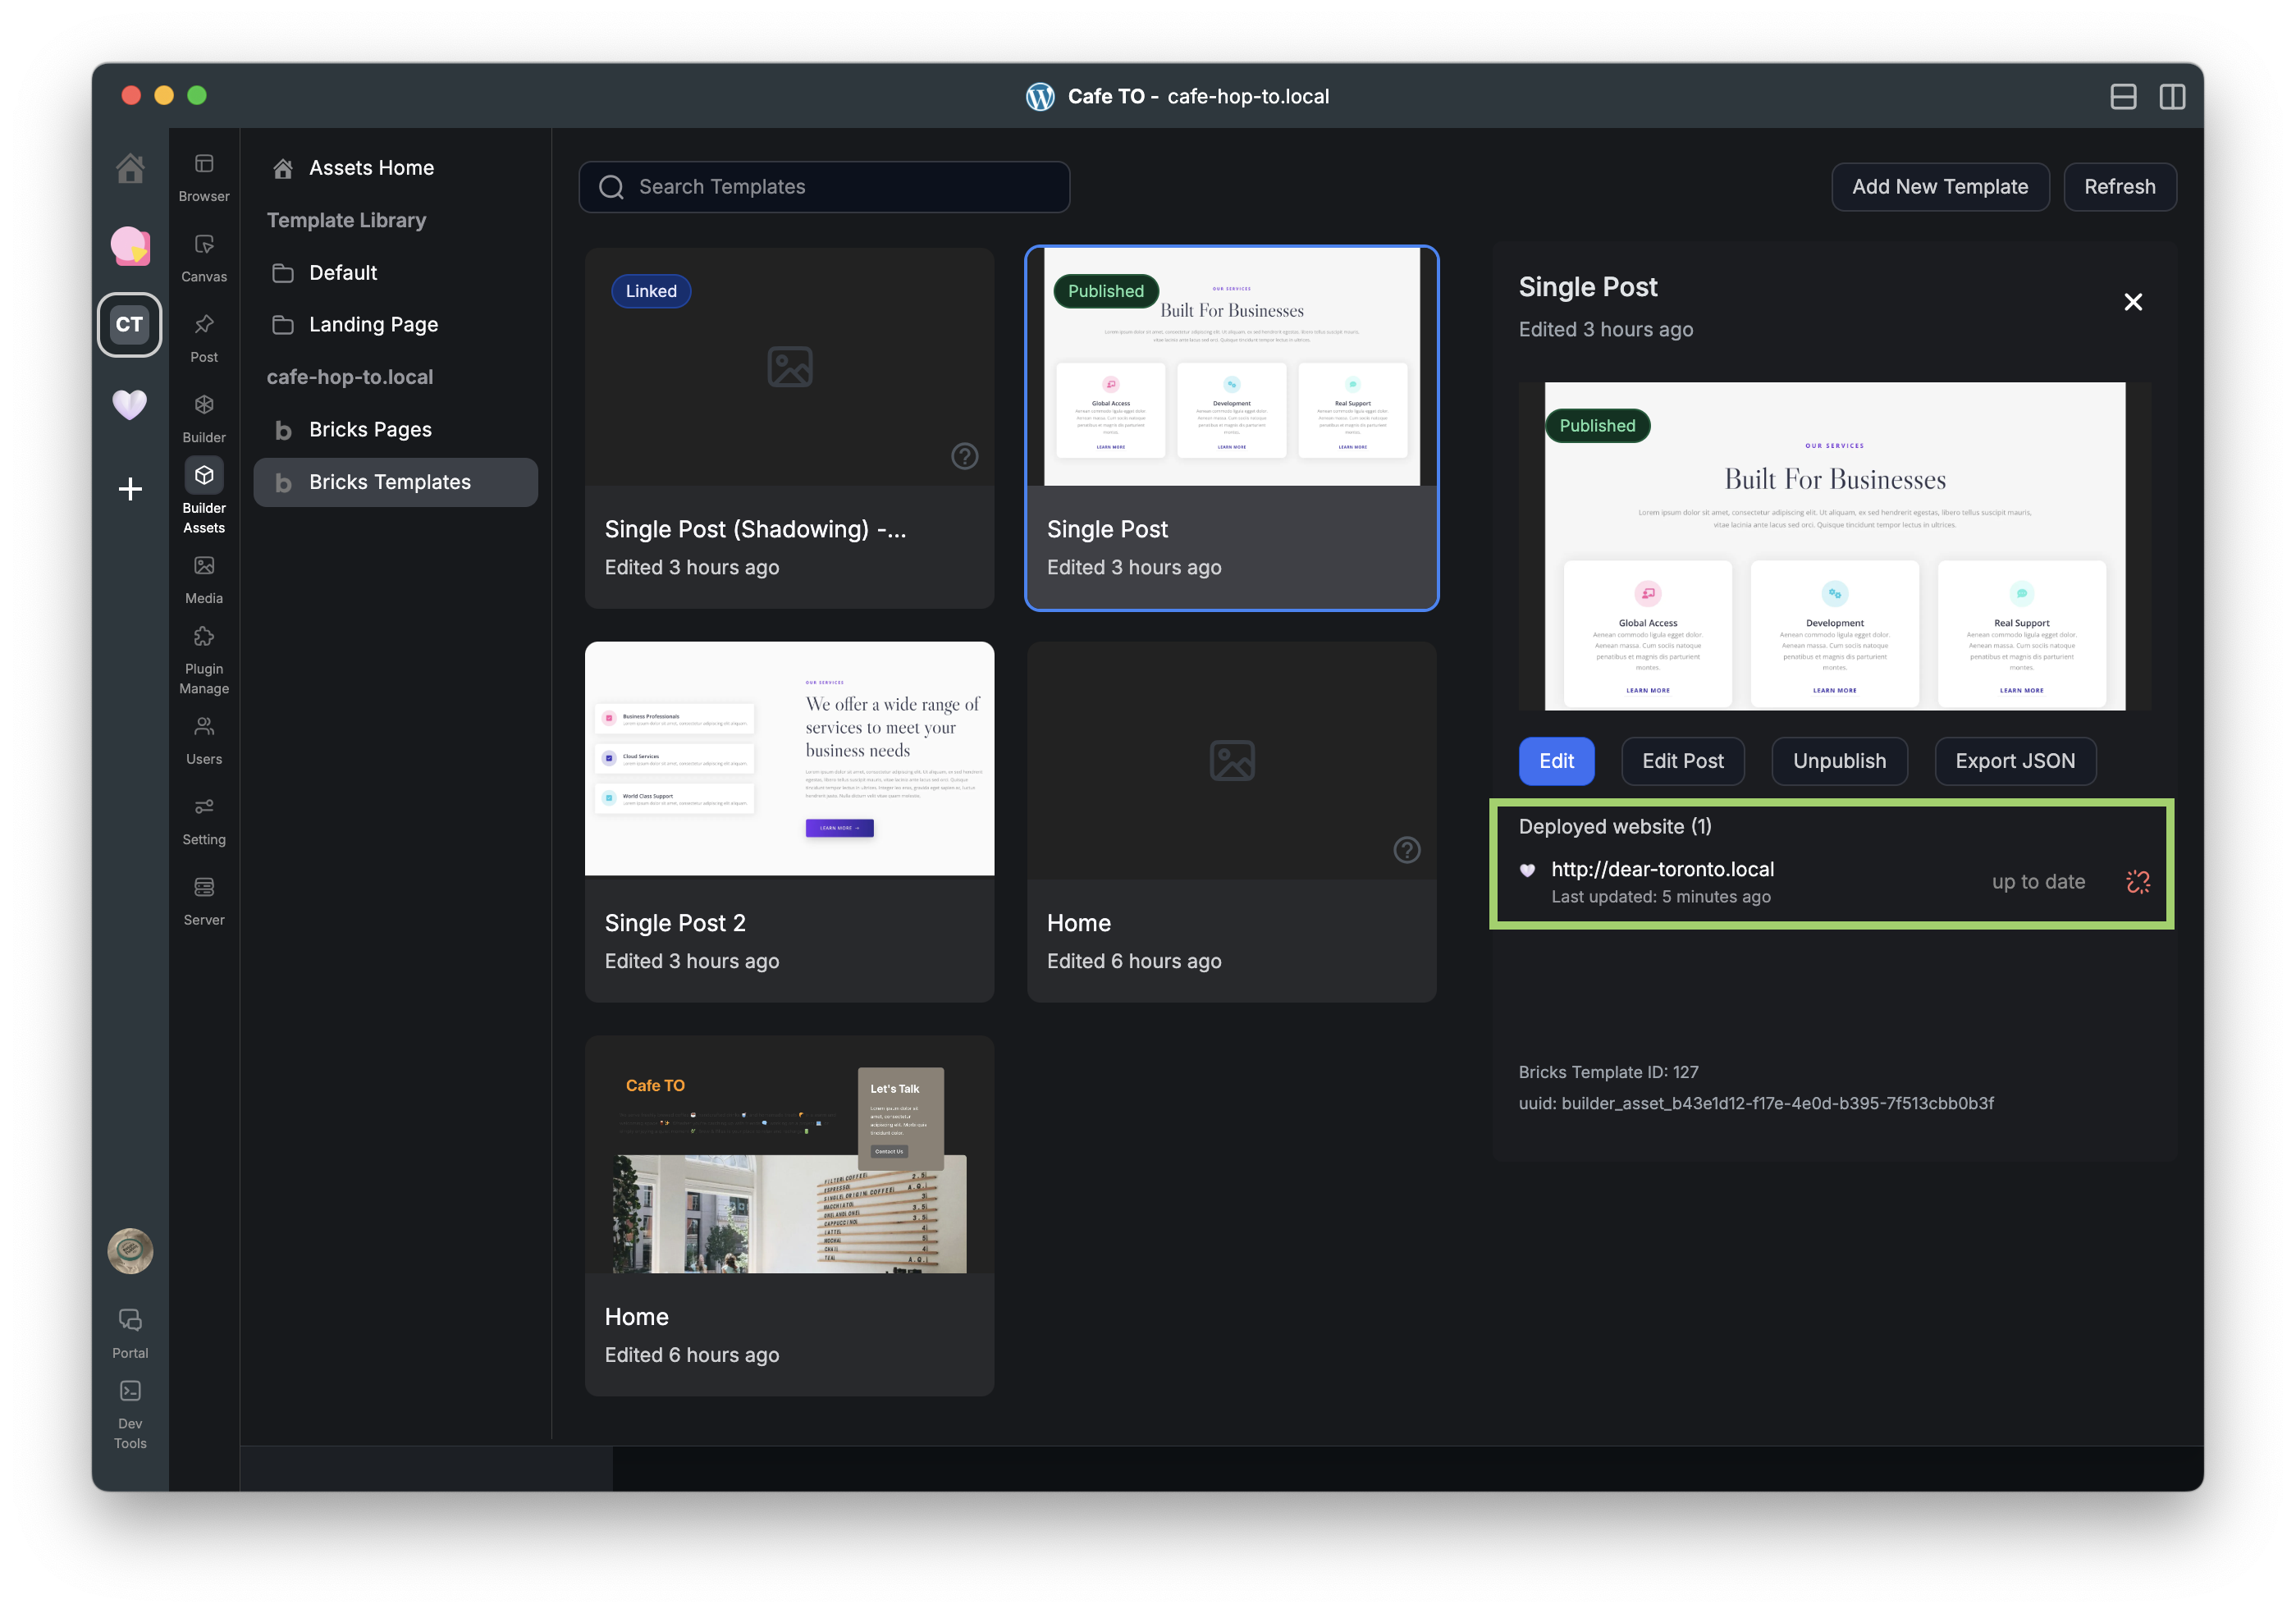Open Plugin Manage puzzle icon
Screen dimensions: 2296x1613
click(204, 637)
